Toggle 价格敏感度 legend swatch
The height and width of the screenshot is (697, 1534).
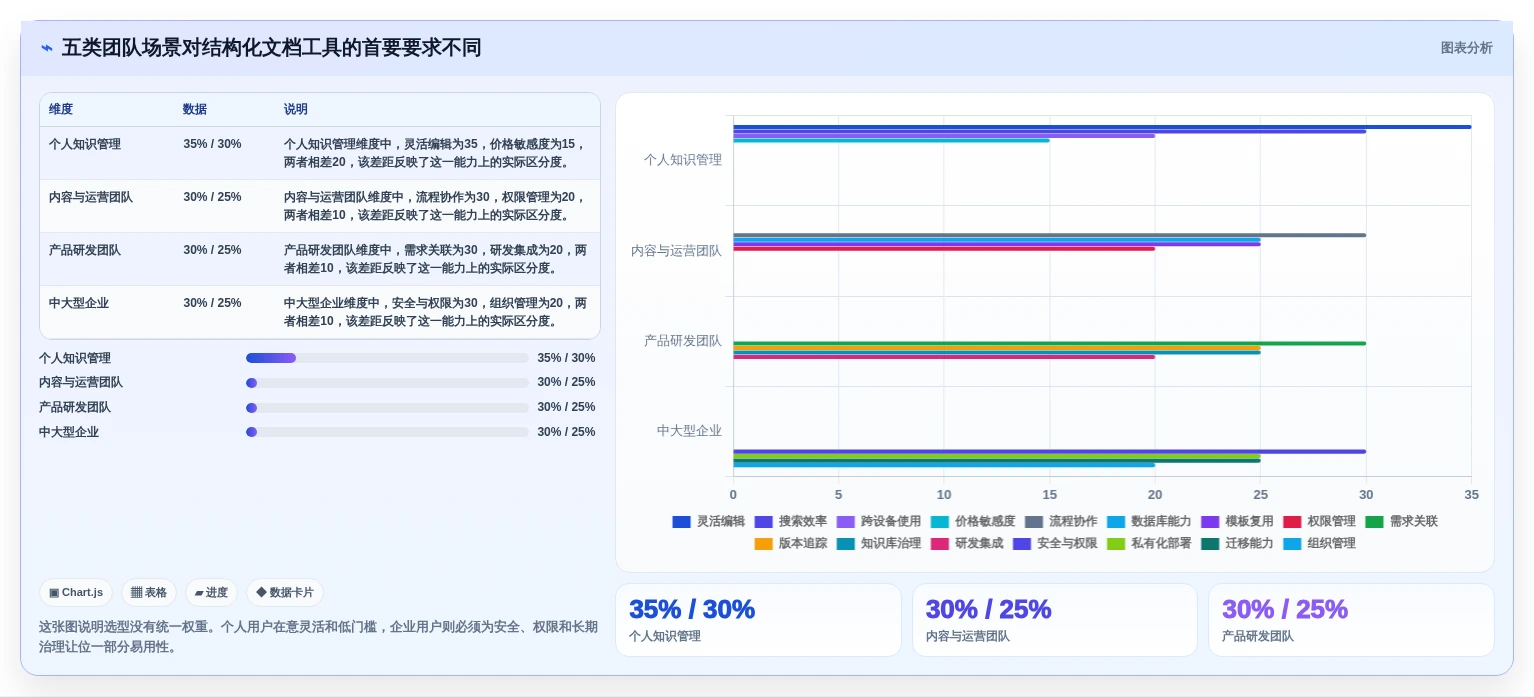tap(940, 521)
